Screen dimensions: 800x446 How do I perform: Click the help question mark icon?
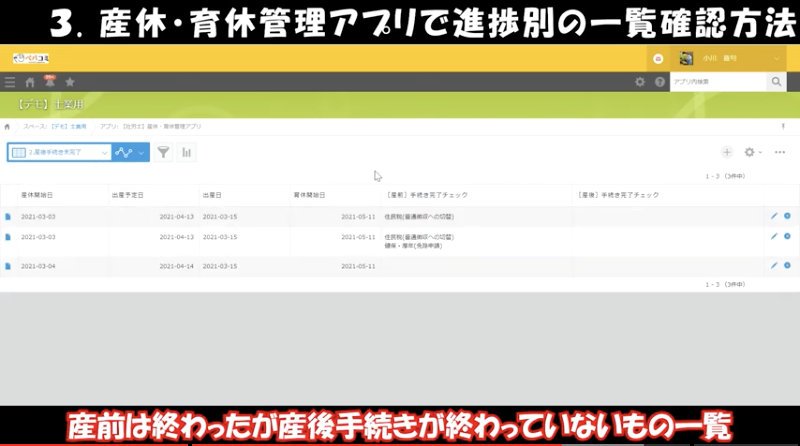[660, 82]
